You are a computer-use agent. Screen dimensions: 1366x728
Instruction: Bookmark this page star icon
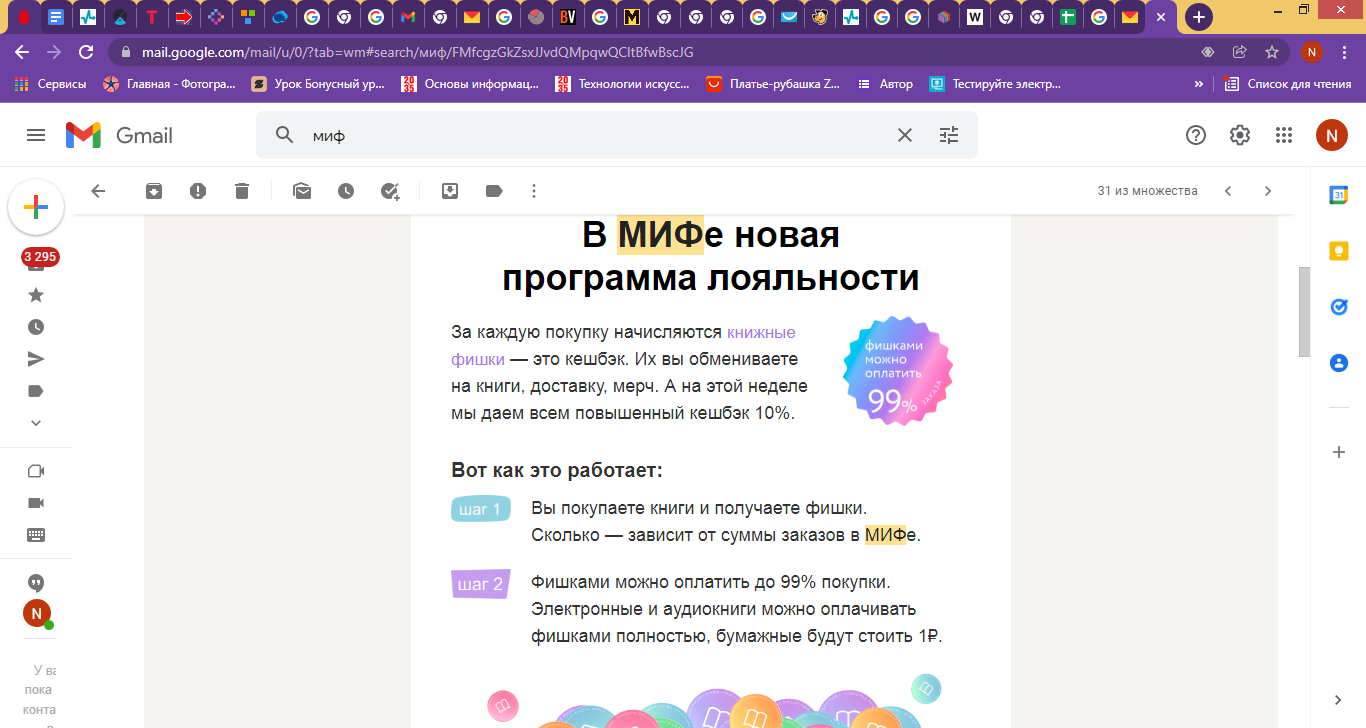pyautogui.click(x=1272, y=52)
